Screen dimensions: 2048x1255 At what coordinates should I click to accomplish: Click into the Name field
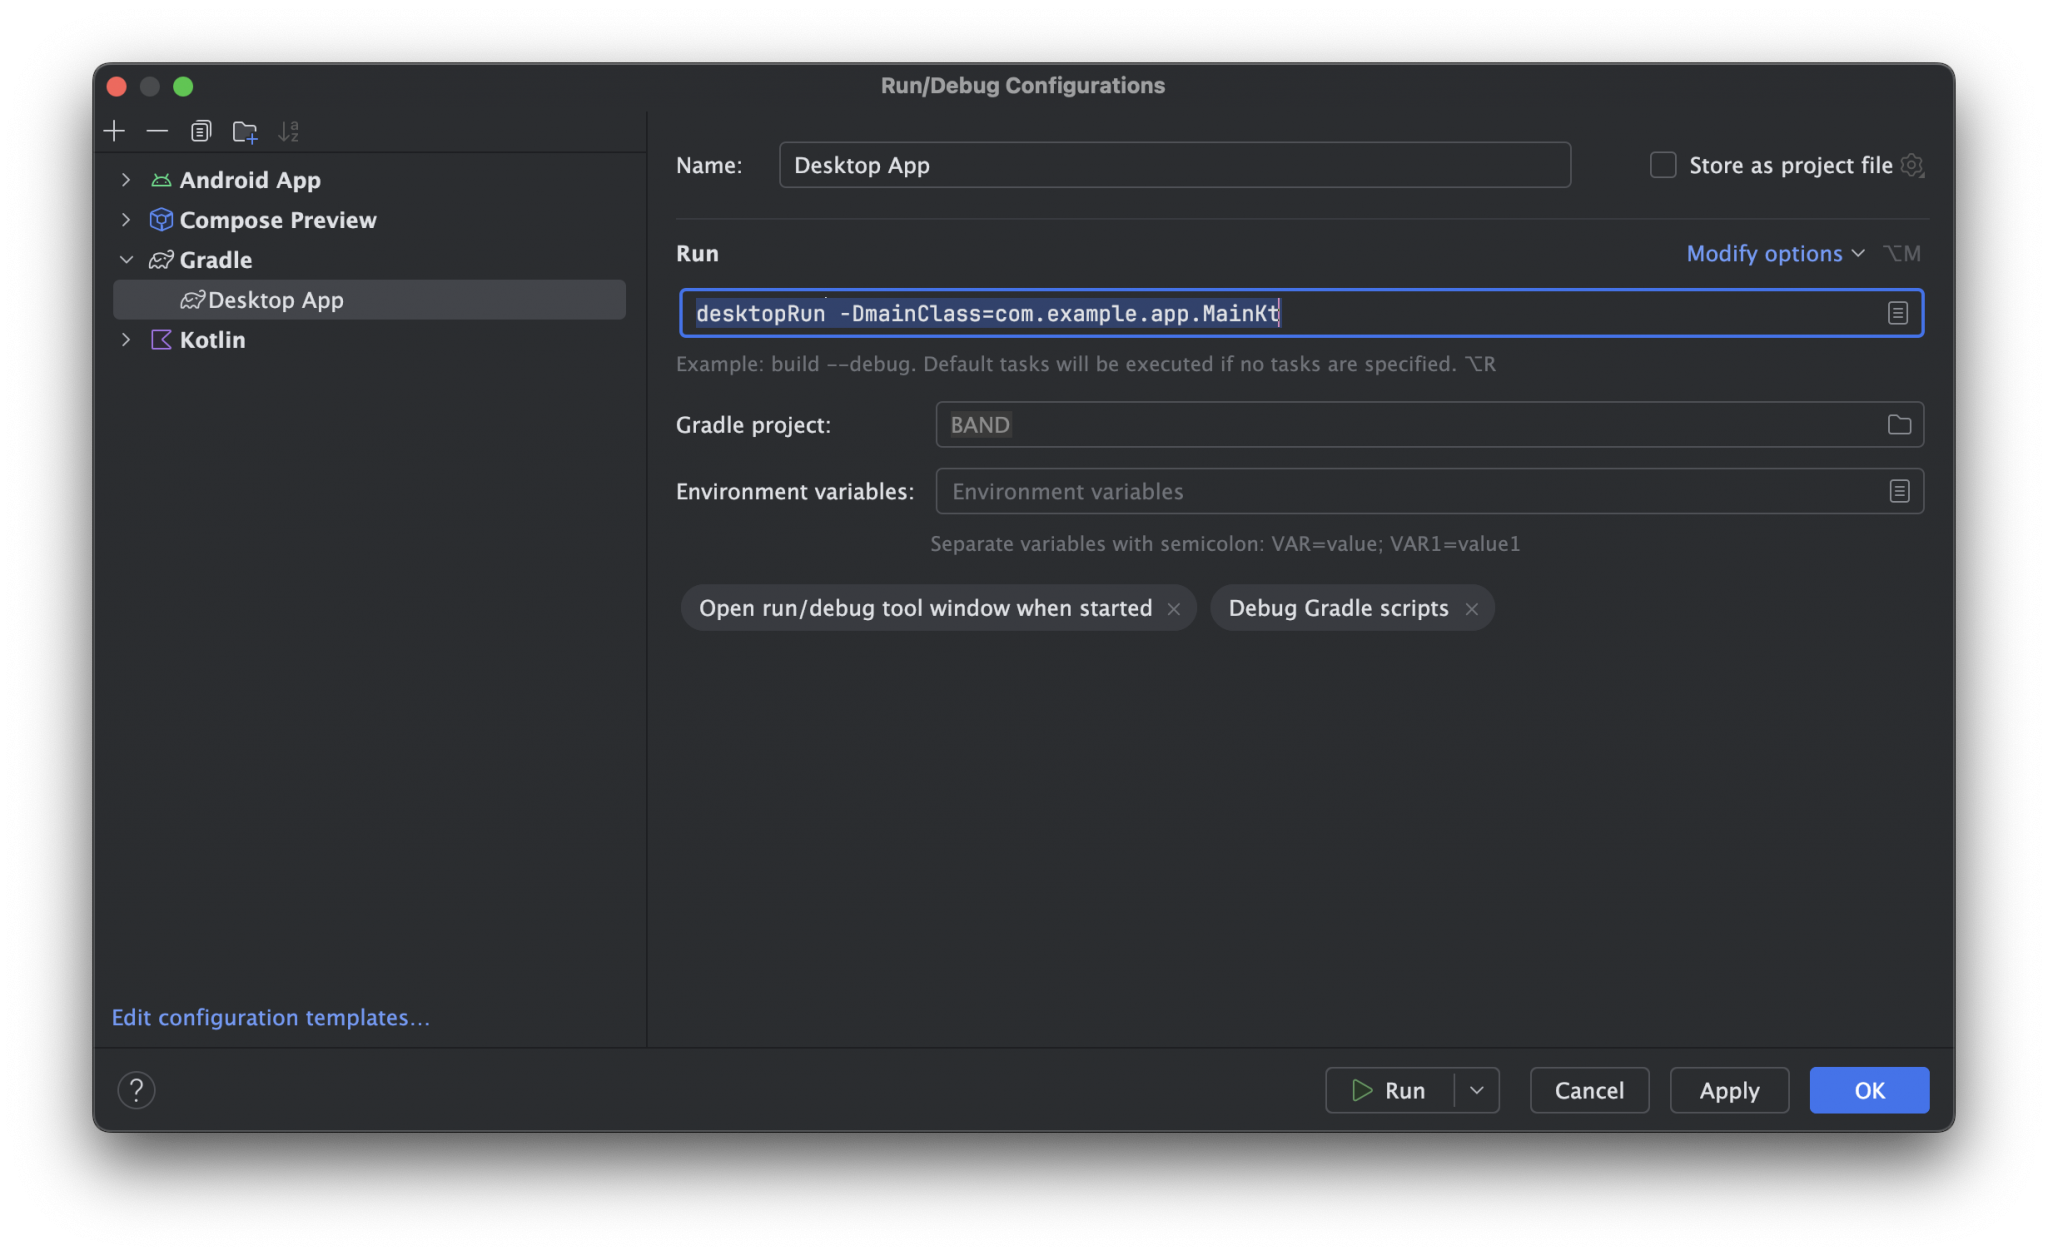(x=1174, y=165)
